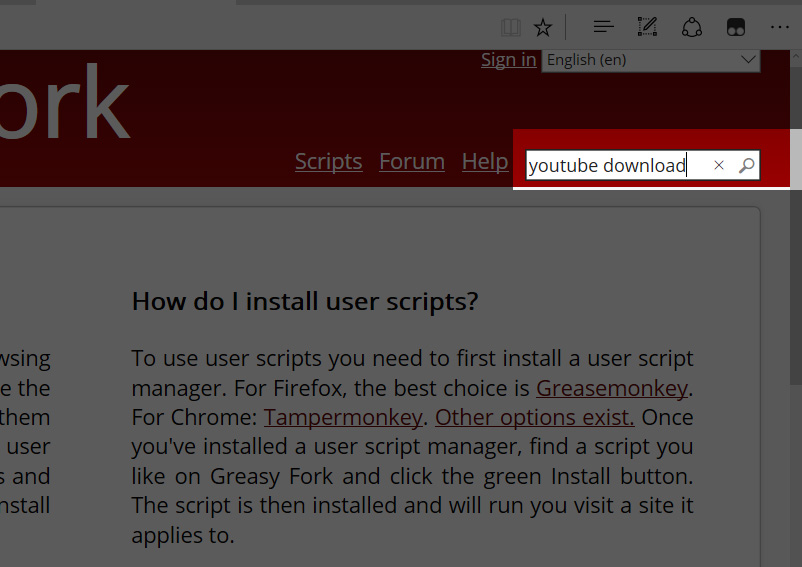Screen dimensions: 802x567
Task: Open the Tampermonkey extension icon
Action: 736,27
